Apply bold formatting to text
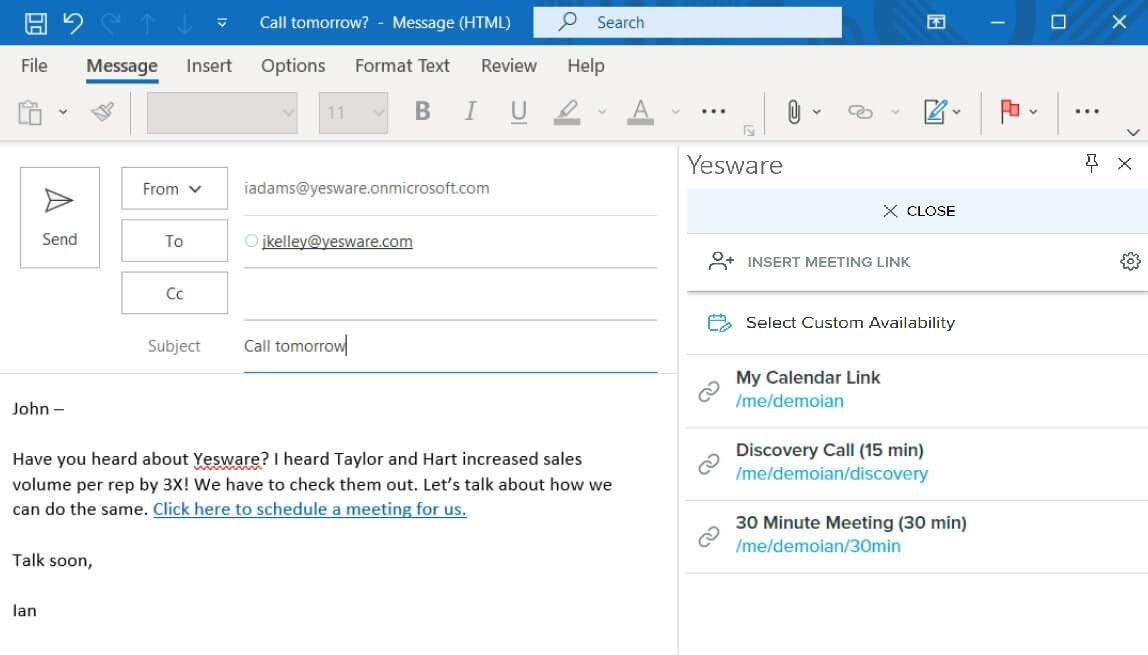This screenshot has width=1148, height=655. 421,111
